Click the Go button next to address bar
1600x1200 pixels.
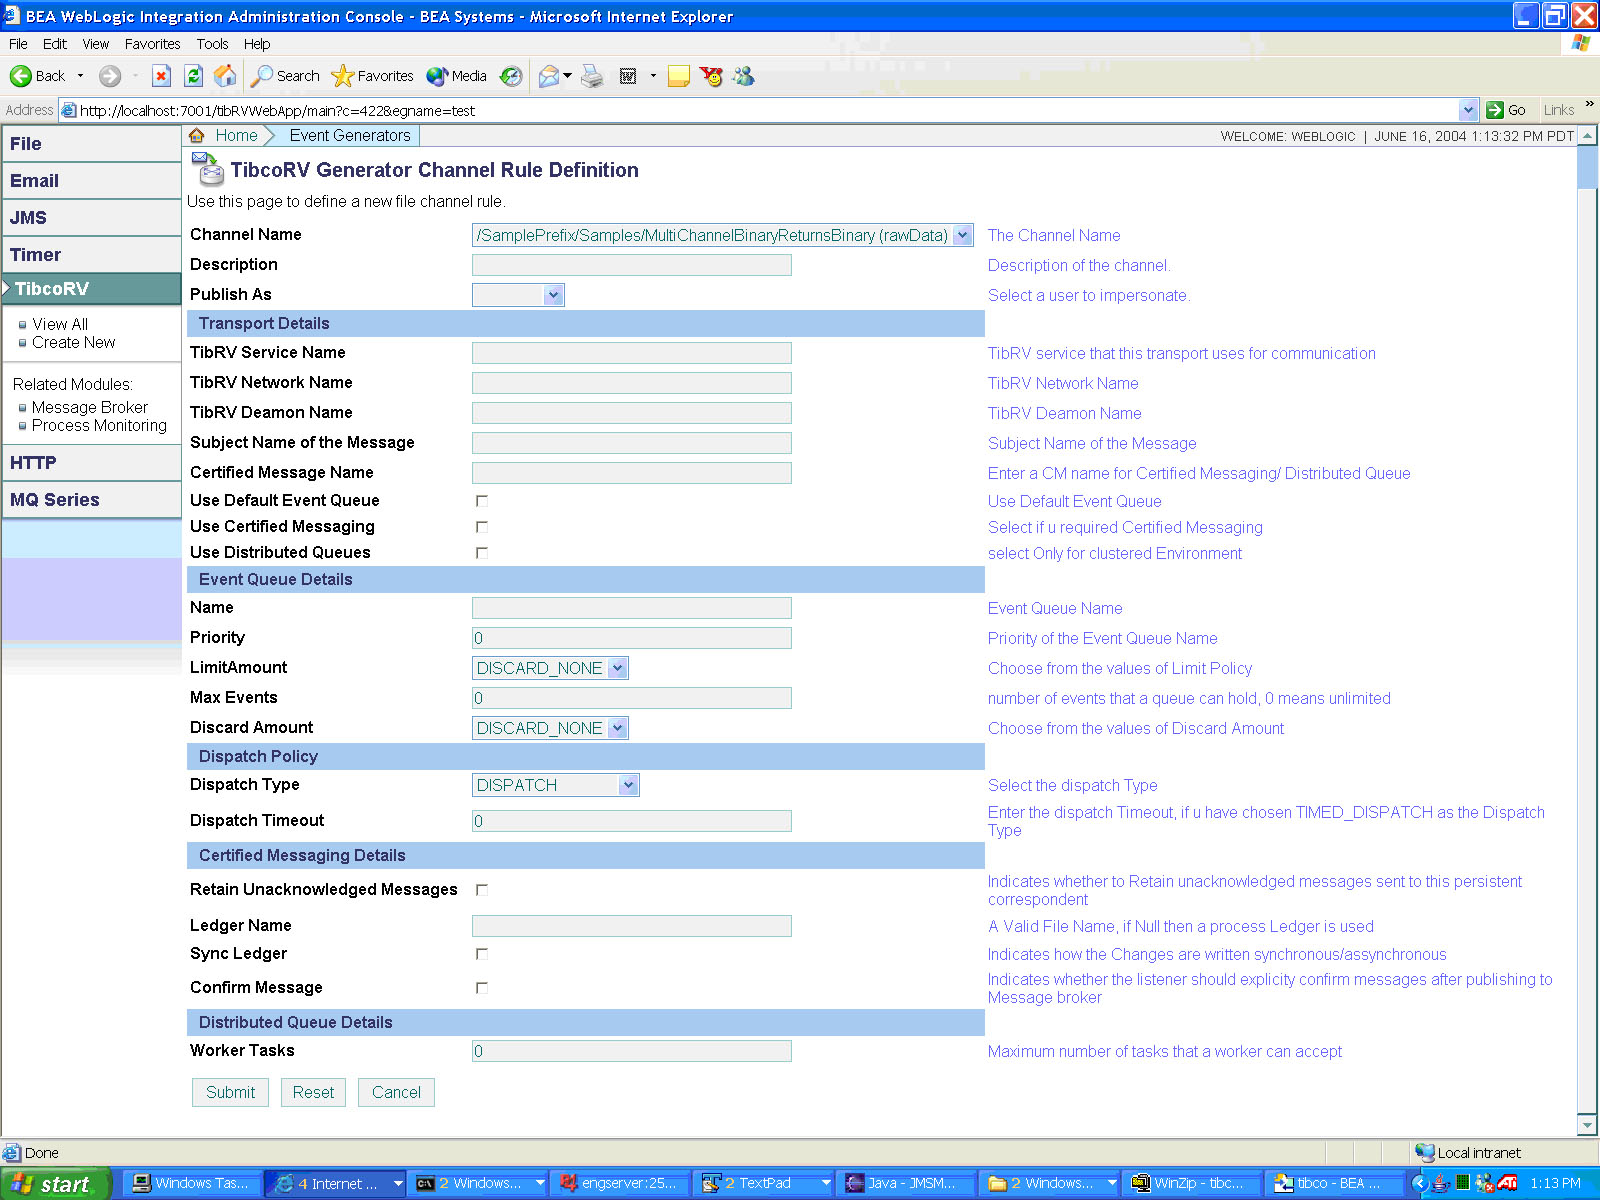[x=1506, y=110]
